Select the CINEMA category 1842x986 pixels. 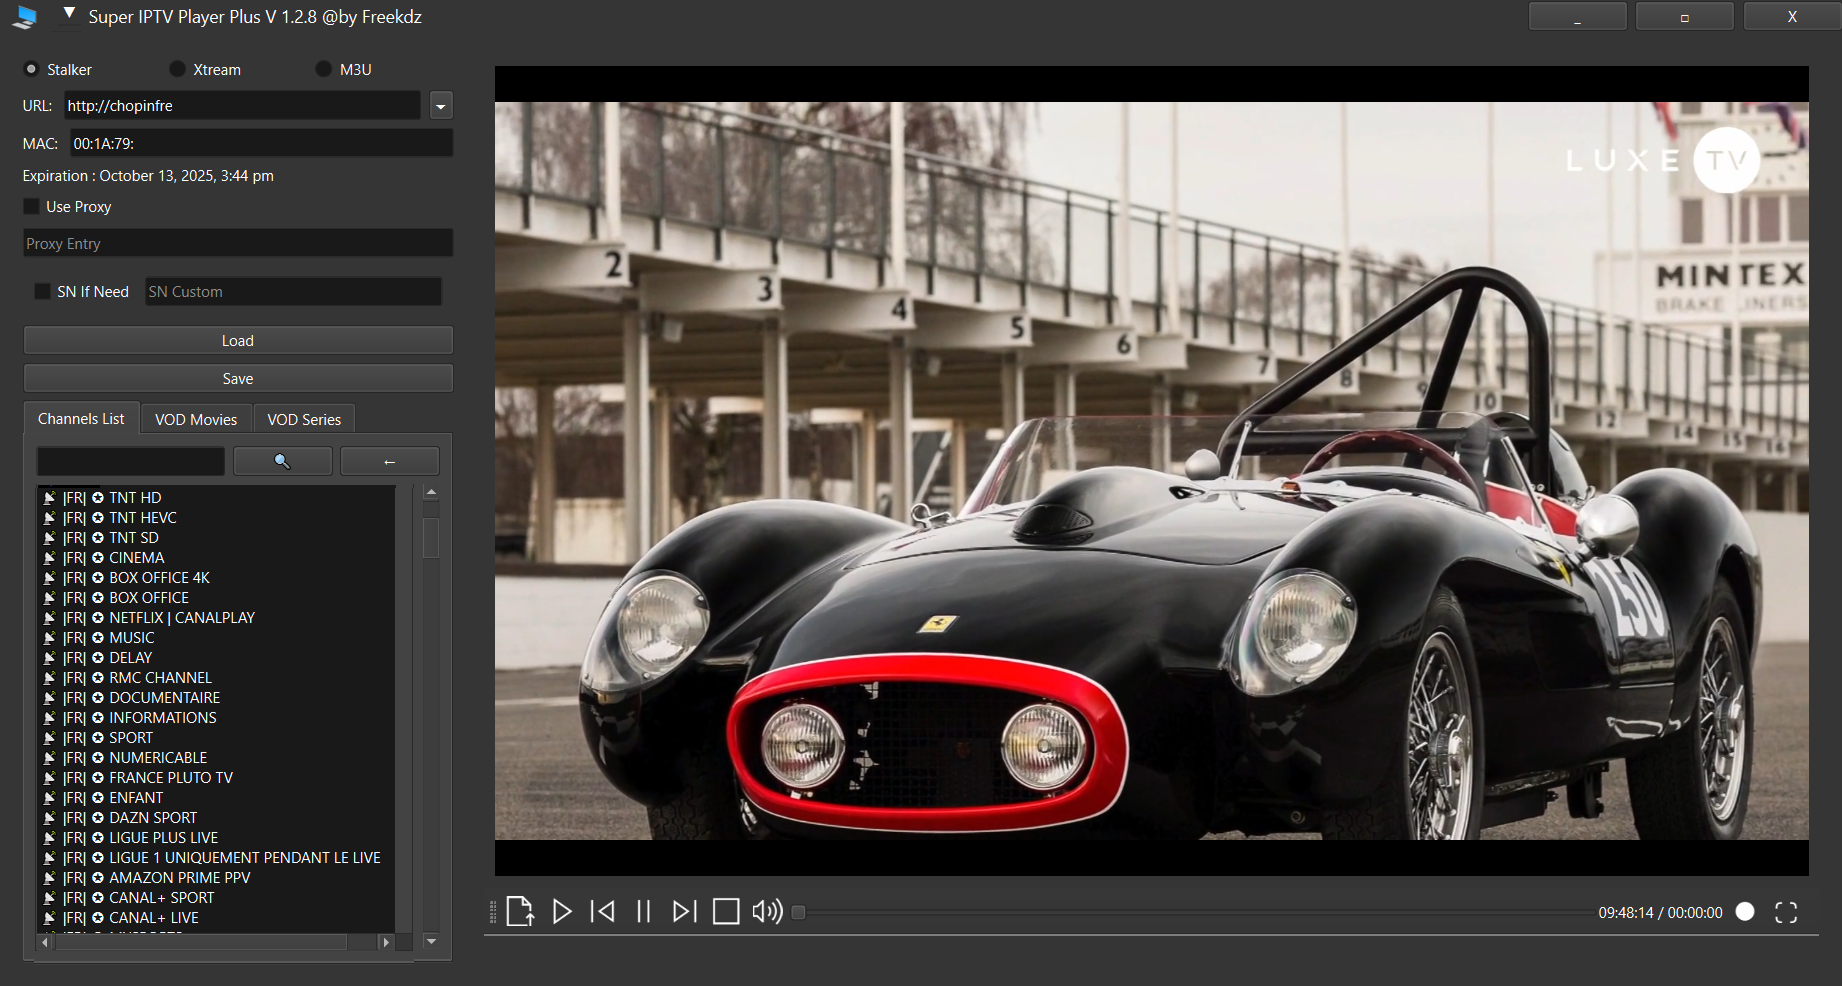pos(136,557)
